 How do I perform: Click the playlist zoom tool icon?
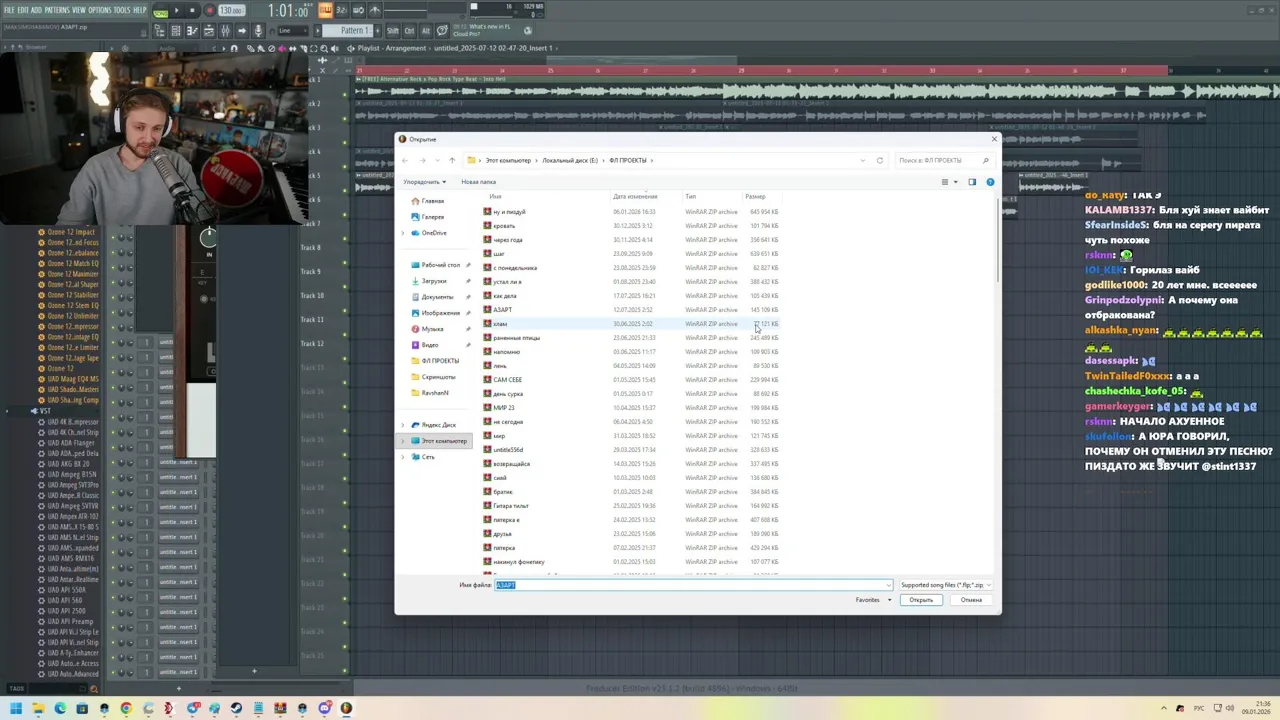324,48
